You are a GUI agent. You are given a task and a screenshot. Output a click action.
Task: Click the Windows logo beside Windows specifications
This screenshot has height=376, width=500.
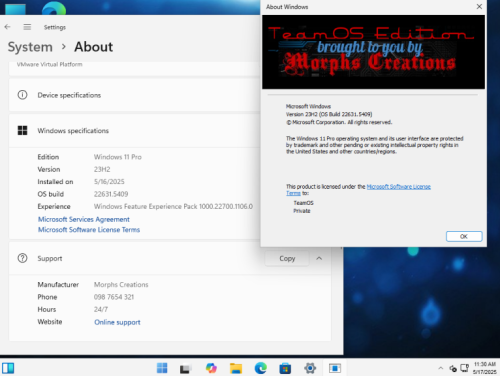point(22,130)
